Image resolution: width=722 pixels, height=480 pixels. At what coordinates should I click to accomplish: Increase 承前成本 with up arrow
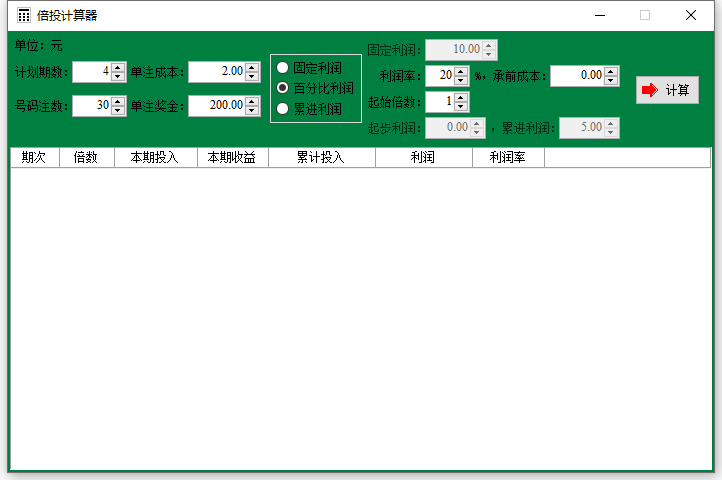point(611,71)
